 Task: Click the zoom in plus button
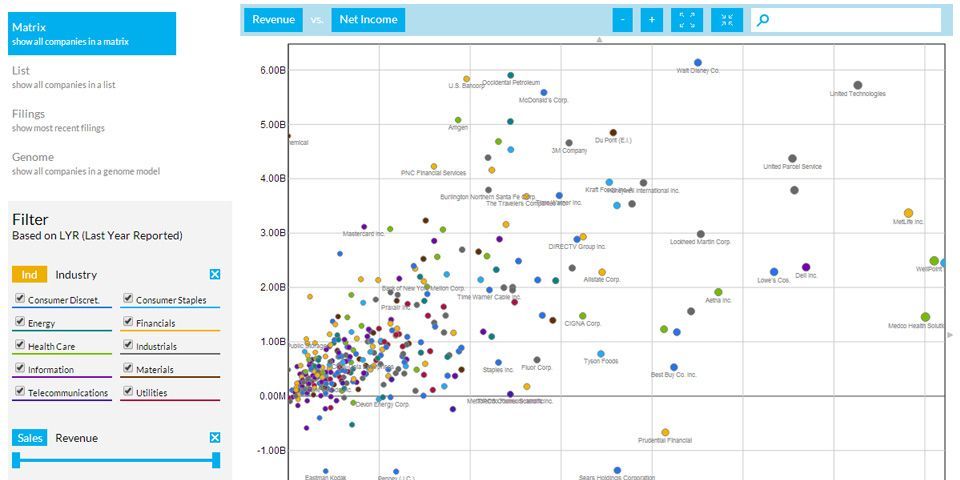(x=651, y=20)
